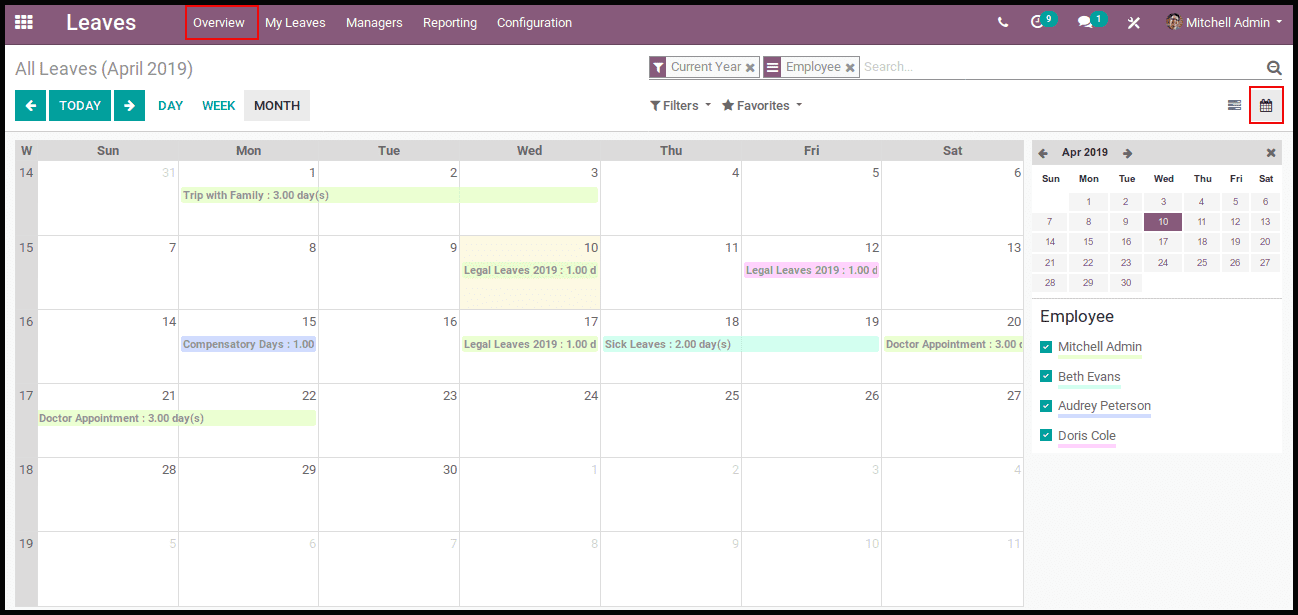Click April 4 cell in main calendar

tap(671, 198)
